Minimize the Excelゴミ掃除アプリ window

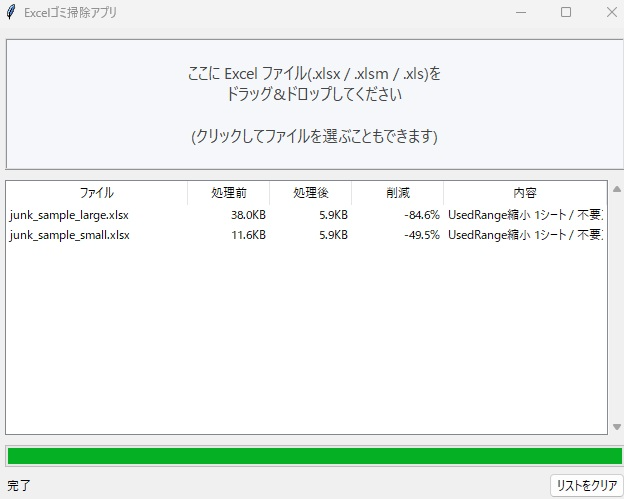pyautogui.click(x=521, y=12)
